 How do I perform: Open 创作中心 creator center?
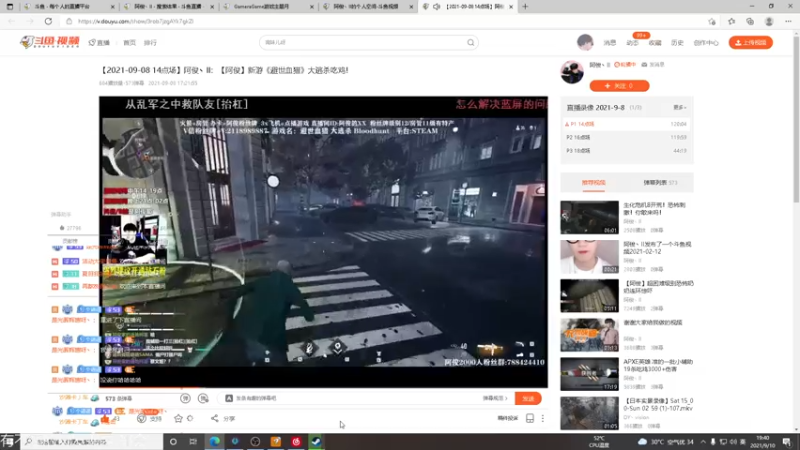[x=706, y=43]
